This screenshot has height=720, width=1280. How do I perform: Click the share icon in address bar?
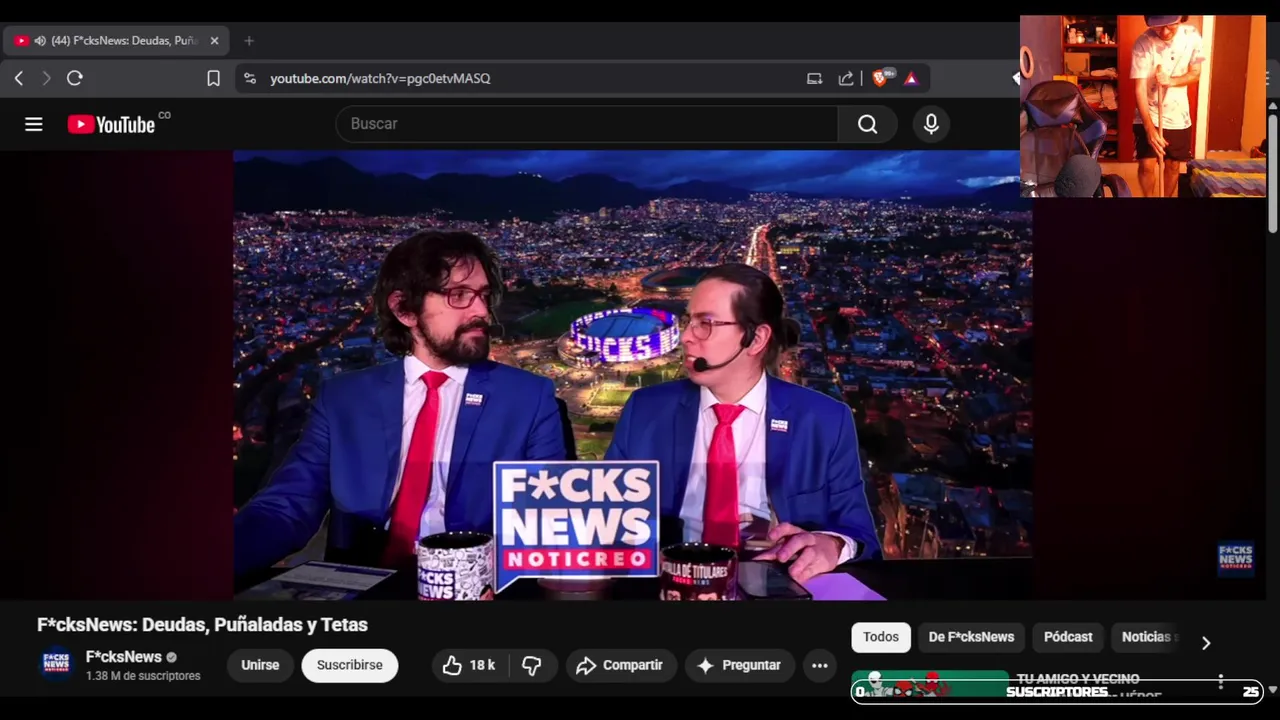click(846, 78)
